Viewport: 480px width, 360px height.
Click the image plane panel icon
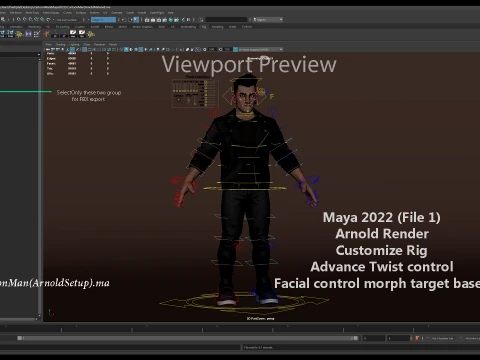68,49
